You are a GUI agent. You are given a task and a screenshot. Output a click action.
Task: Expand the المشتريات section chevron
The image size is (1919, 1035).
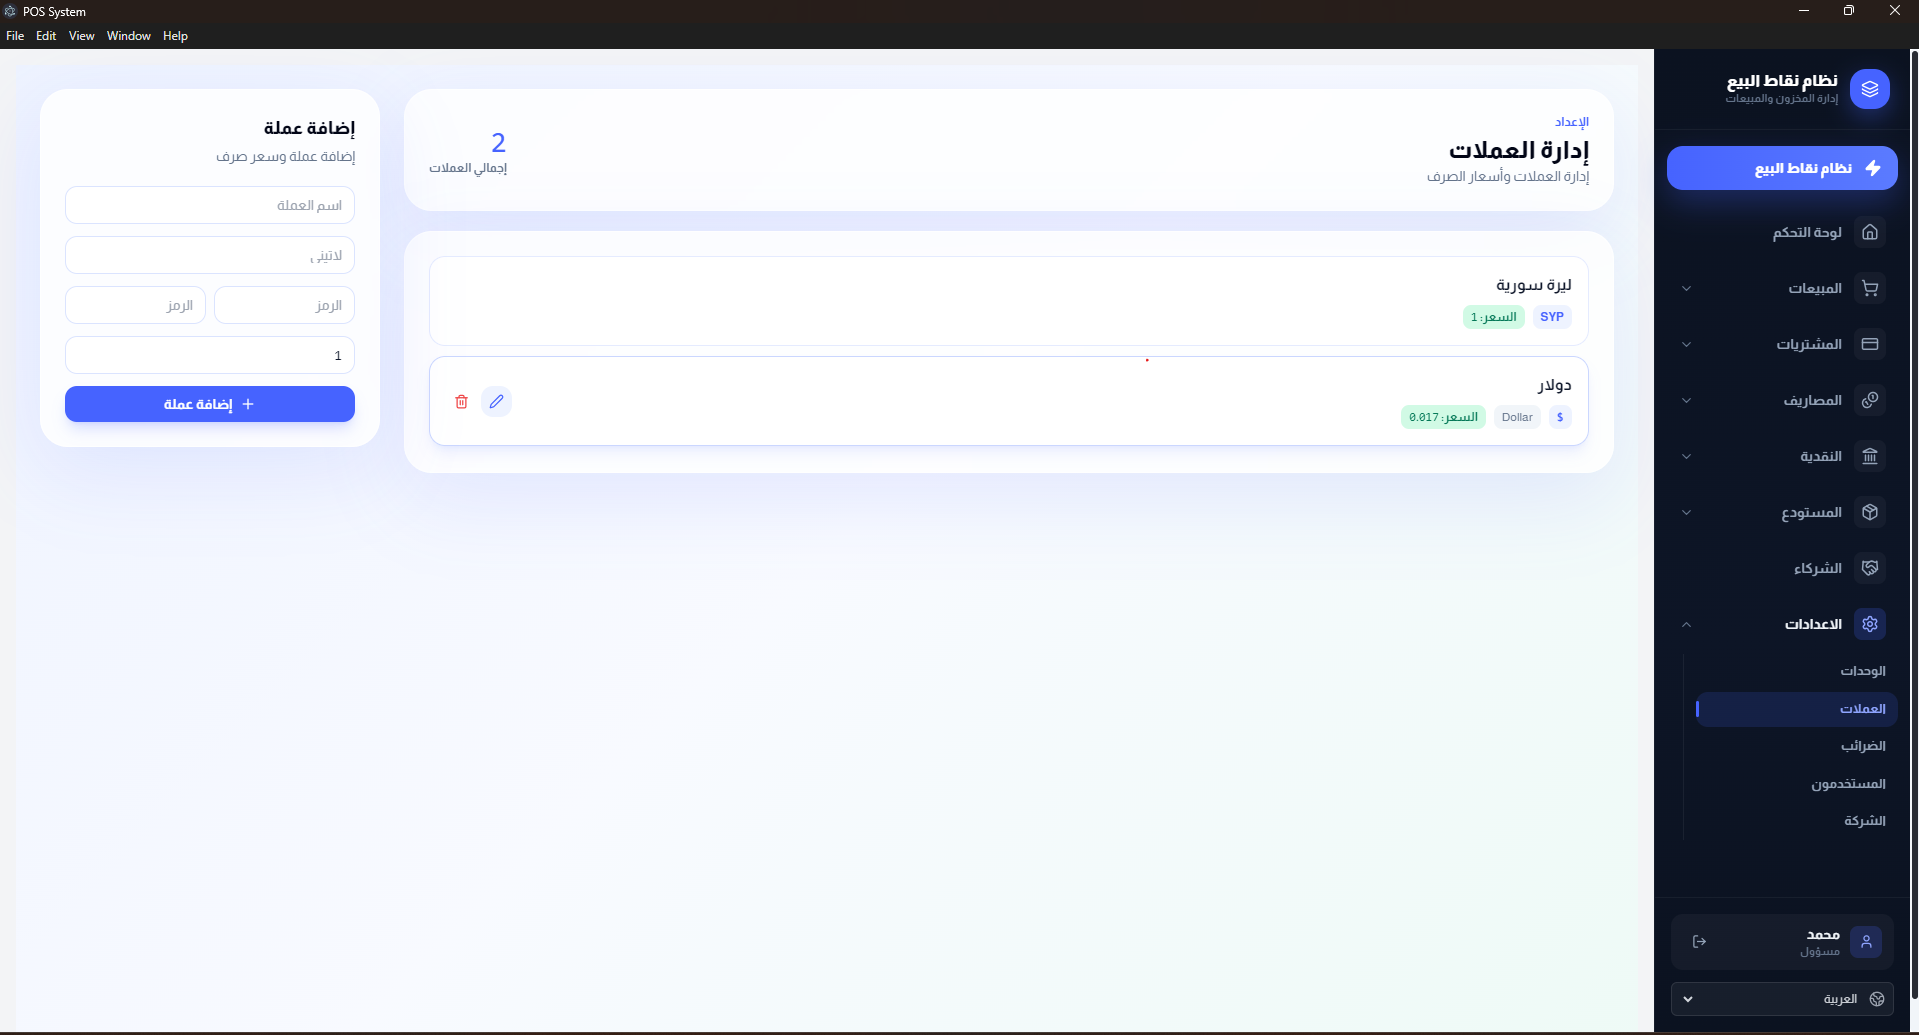coord(1687,345)
